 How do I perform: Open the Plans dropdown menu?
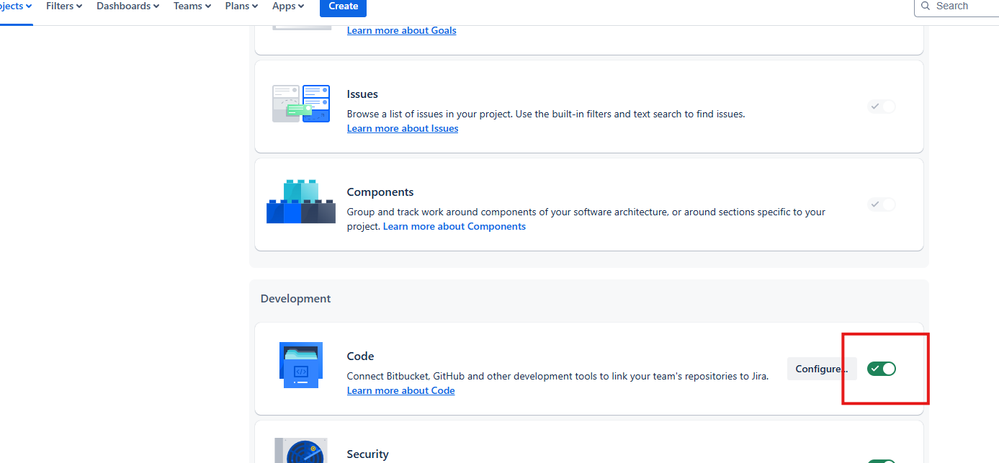click(x=241, y=6)
